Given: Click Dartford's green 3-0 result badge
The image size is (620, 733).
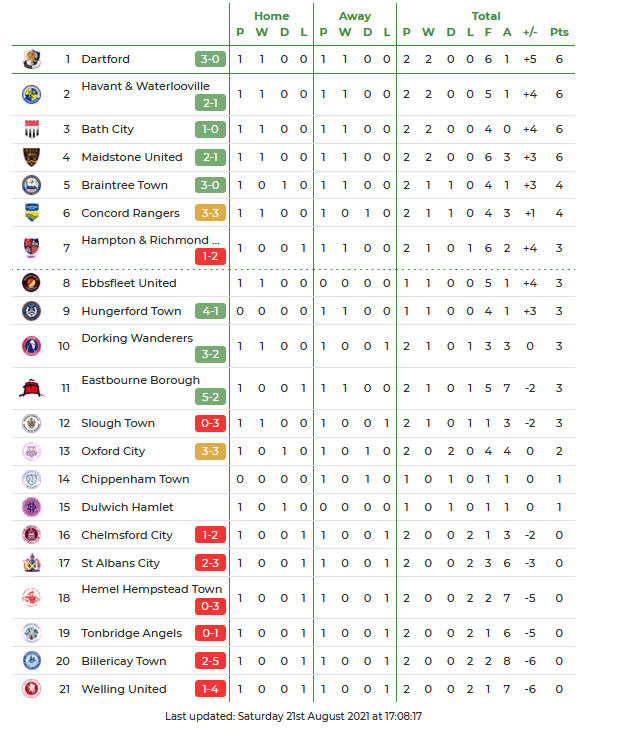Looking at the screenshot, I should [210, 59].
